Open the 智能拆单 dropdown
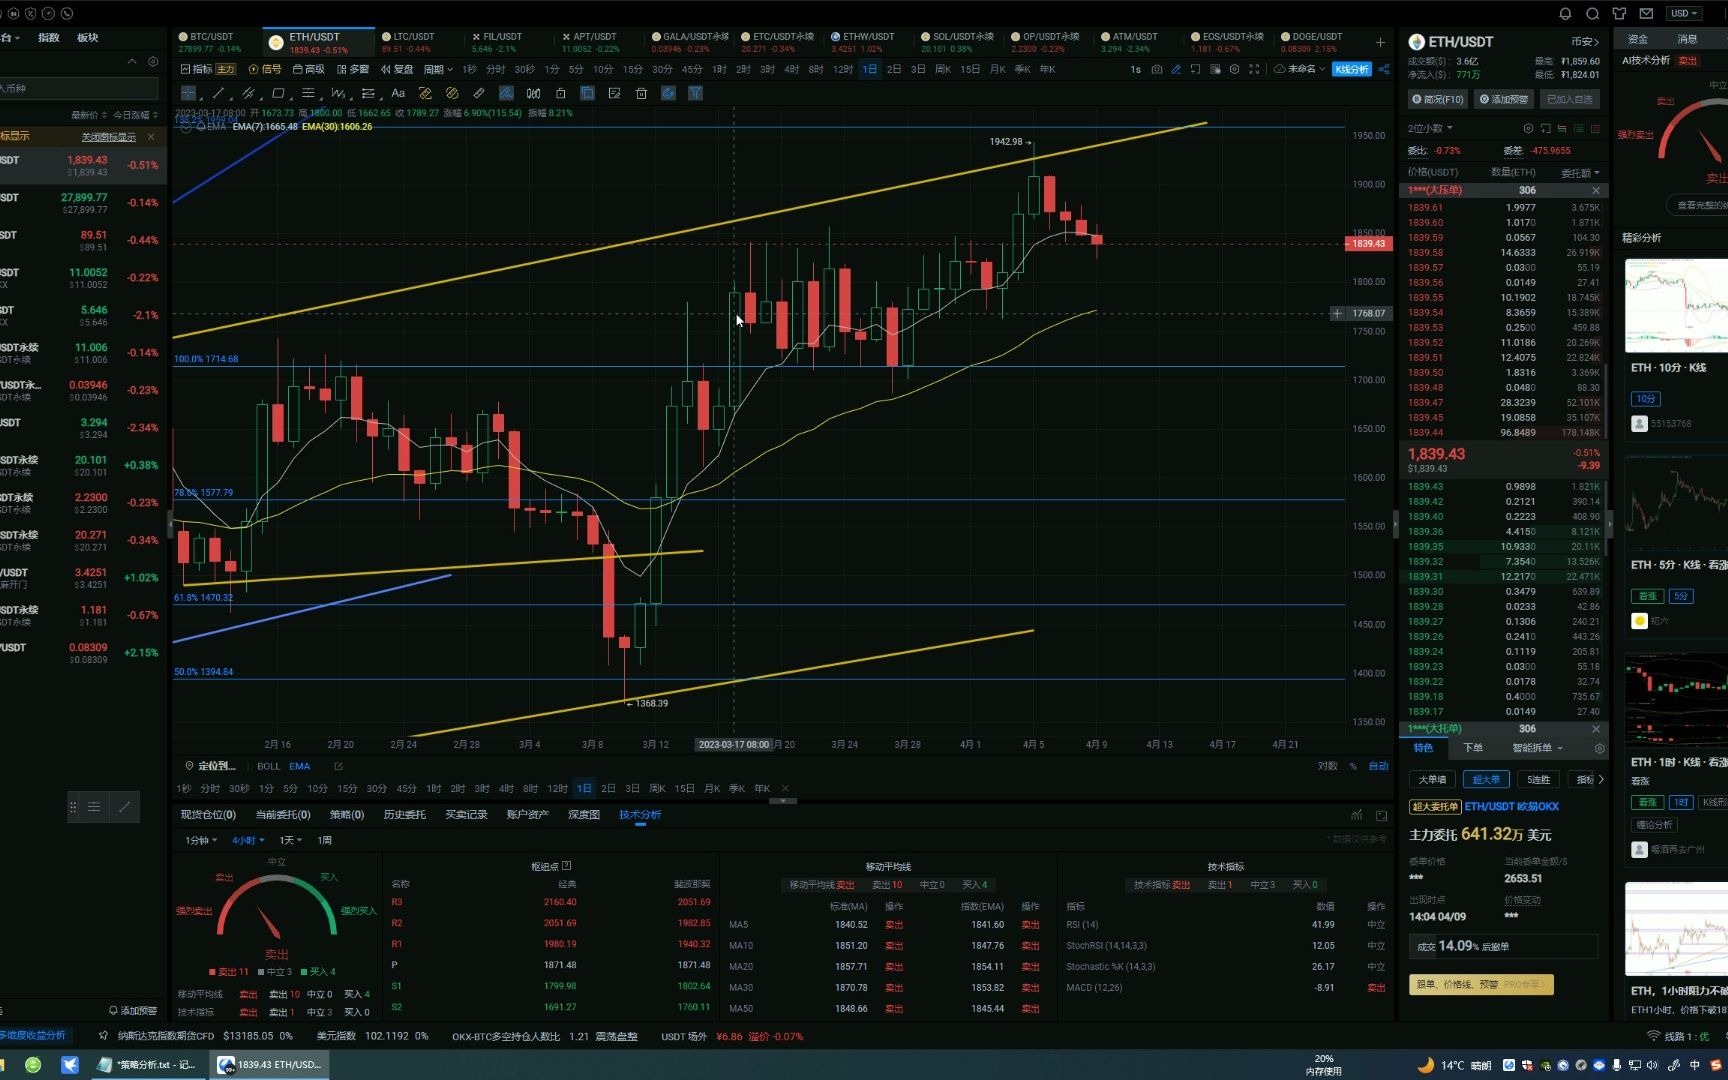The height and width of the screenshot is (1080, 1728). [1537, 748]
